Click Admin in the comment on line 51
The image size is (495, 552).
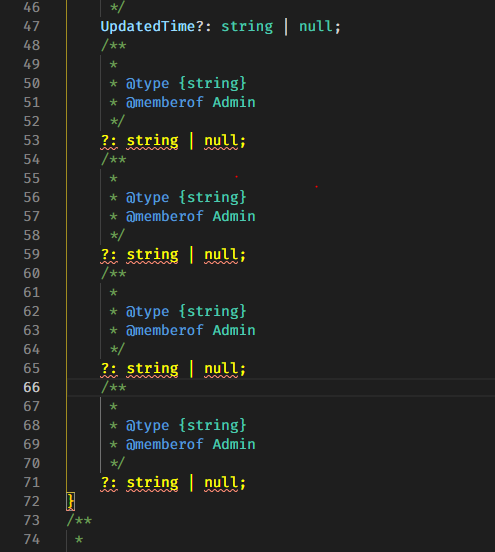click(x=234, y=102)
